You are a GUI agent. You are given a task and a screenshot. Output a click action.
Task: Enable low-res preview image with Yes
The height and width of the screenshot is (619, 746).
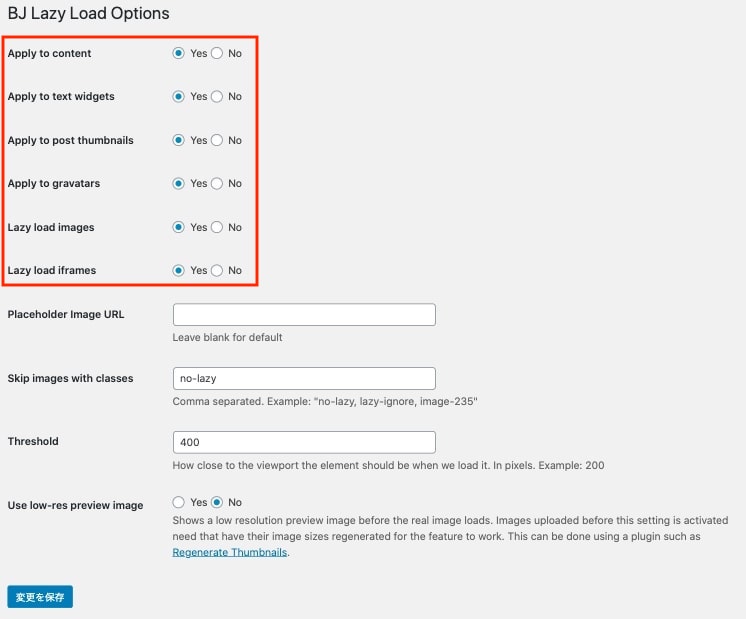point(179,502)
